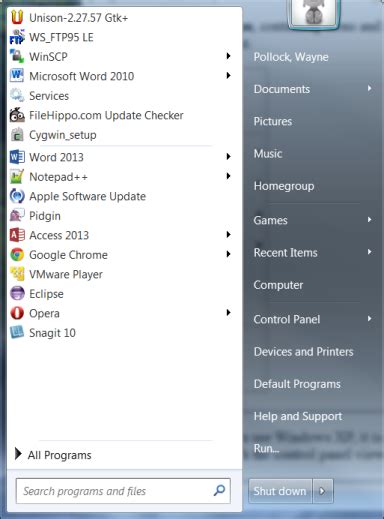Click the Eclipse icon
Viewport: 384px width, 519px height.
click(x=17, y=294)
